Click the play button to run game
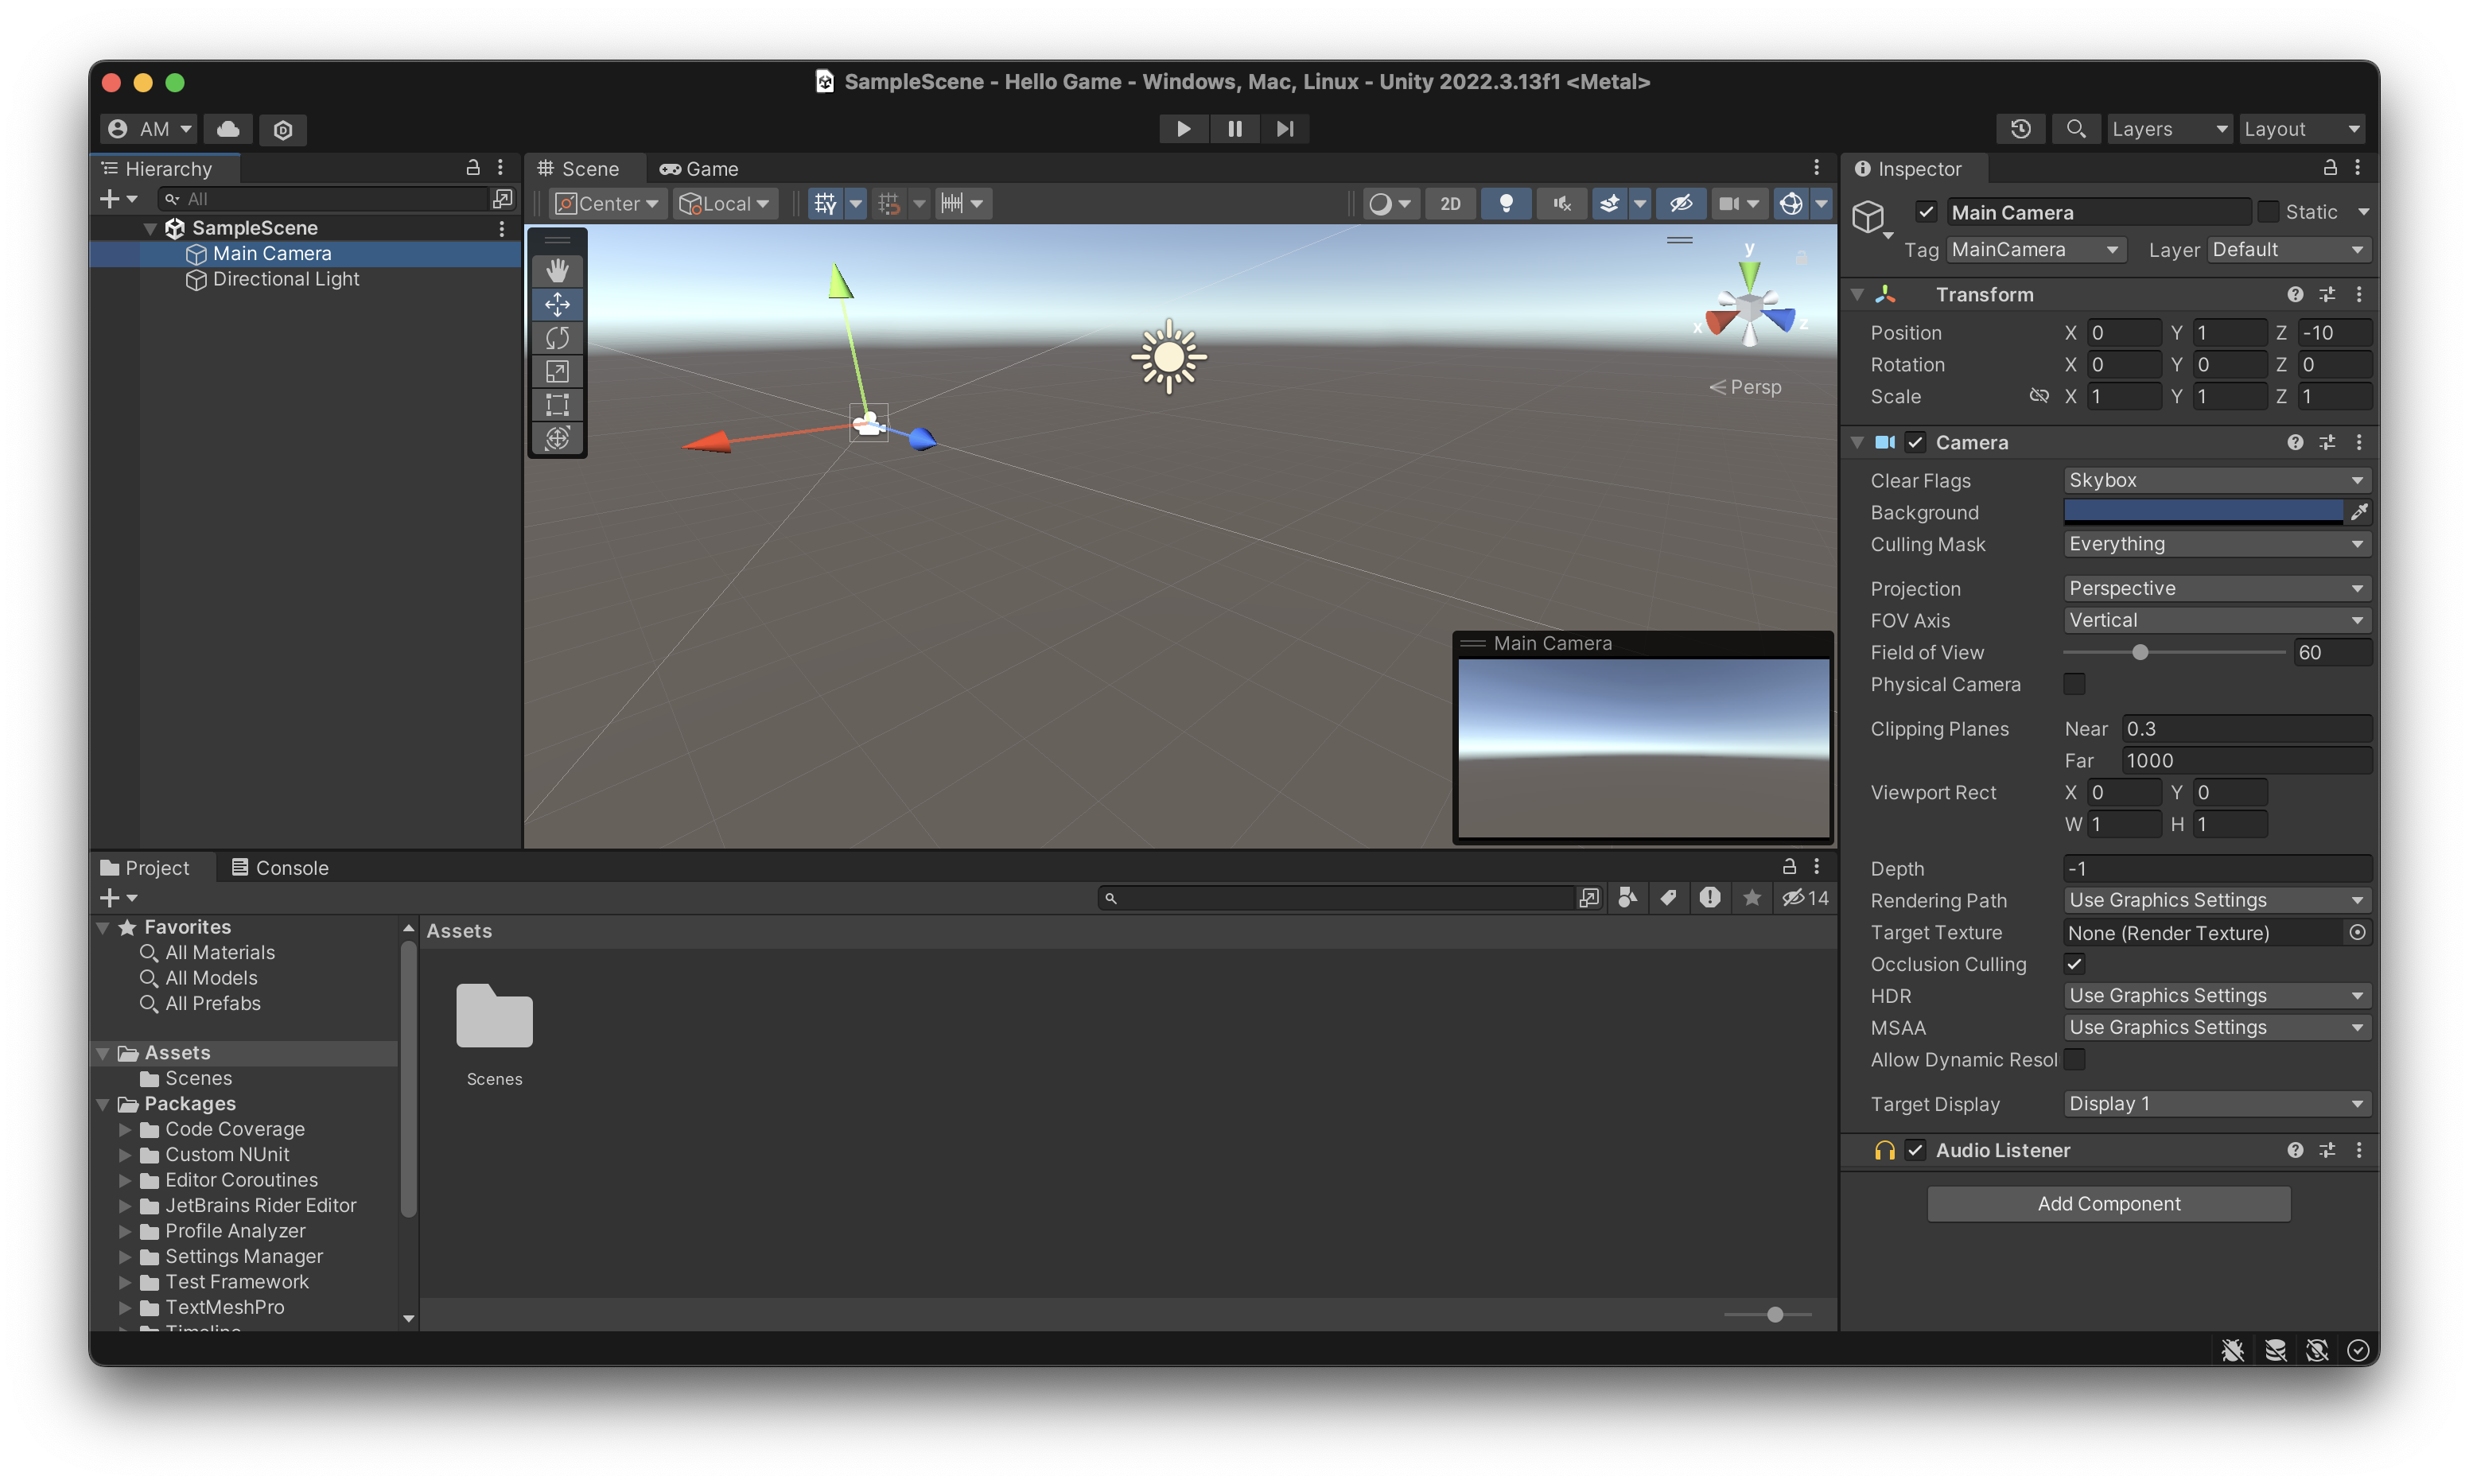This screenshot has width=2469, height=1484. pyautogui.click(x=1181, y=127)
